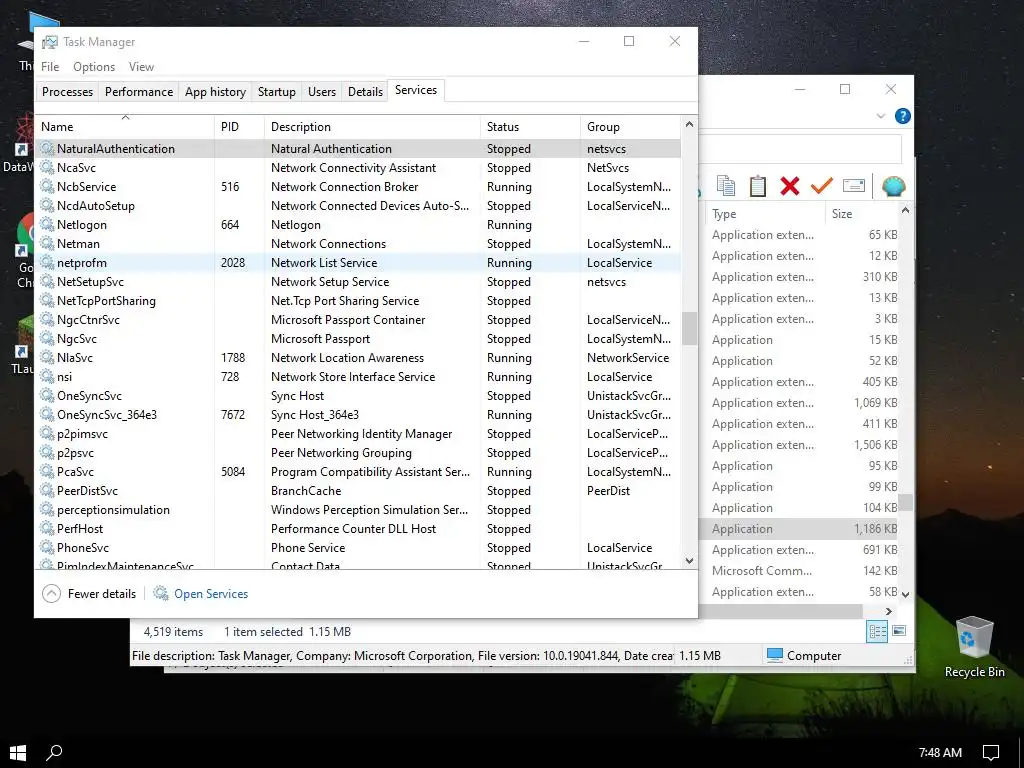Click the orange checkmark icon in Explorer toolbar

click(822, 186)
